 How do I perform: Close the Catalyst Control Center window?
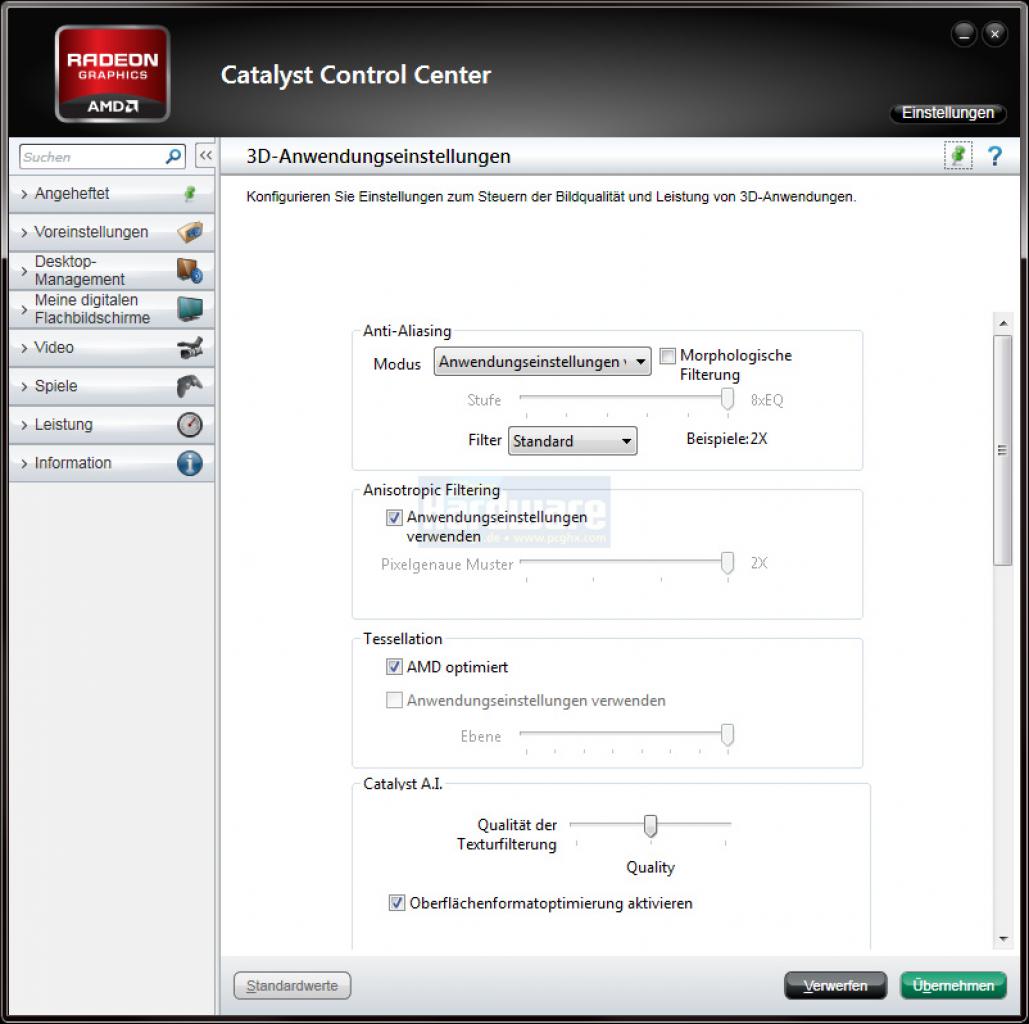click(995, 34)
